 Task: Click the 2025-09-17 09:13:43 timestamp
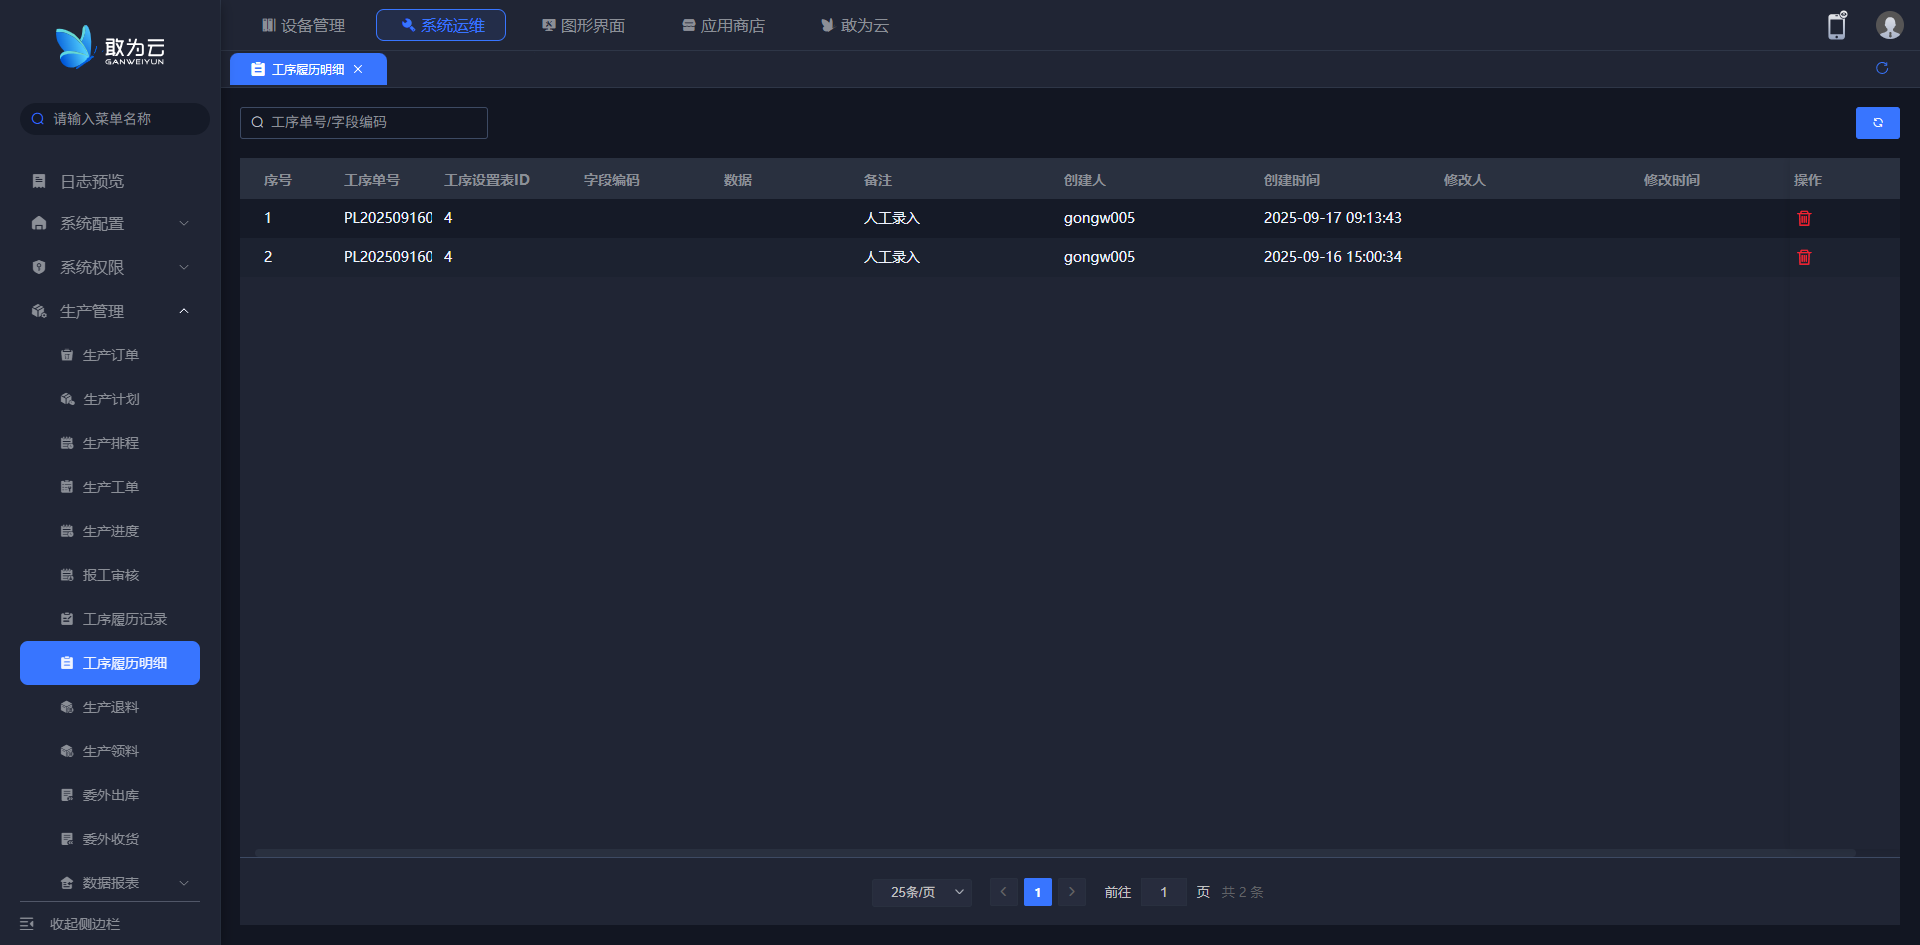(x=1333, y=218)
